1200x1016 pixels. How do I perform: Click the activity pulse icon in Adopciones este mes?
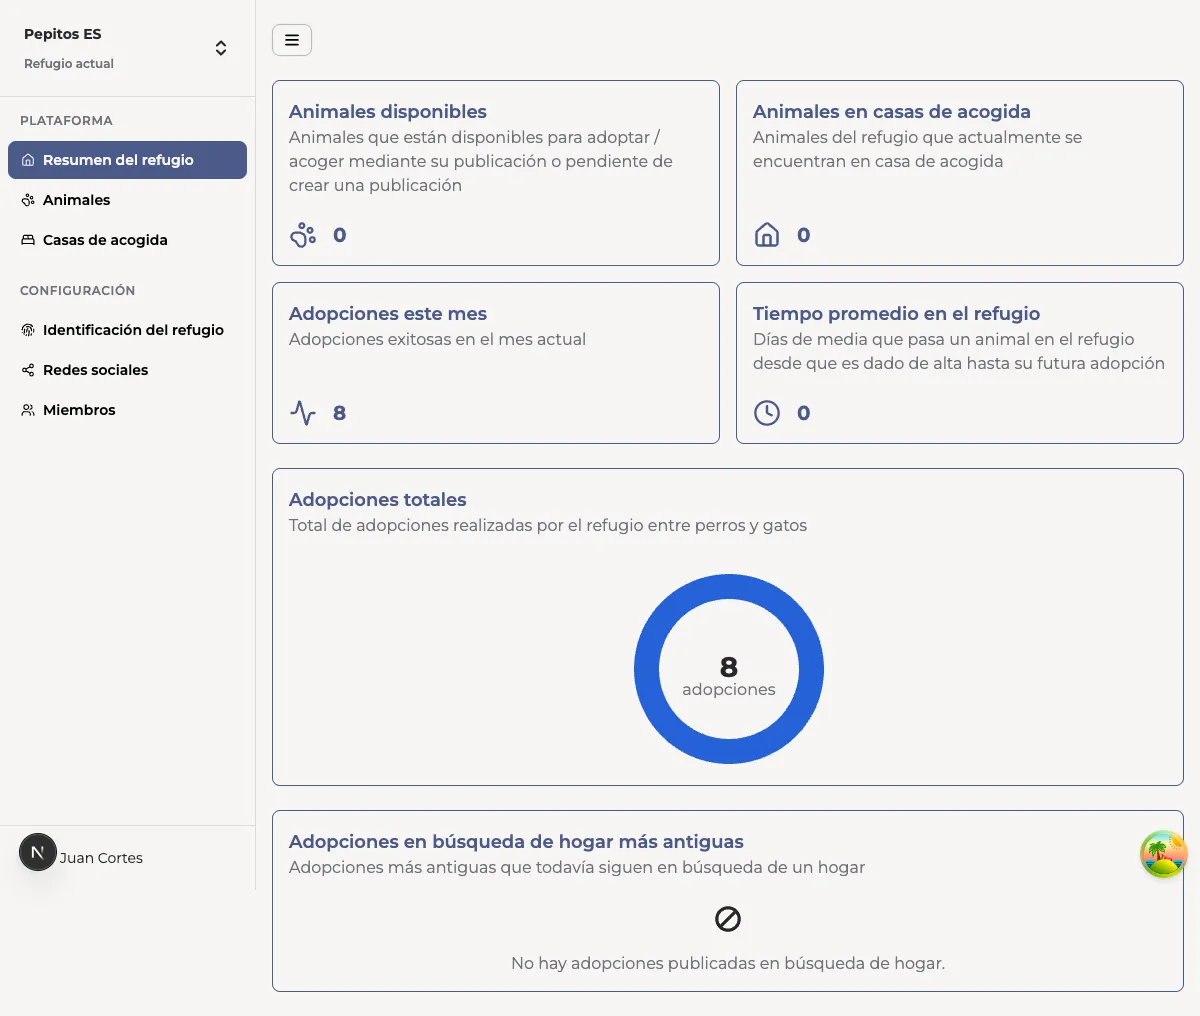tap(303, 413)
